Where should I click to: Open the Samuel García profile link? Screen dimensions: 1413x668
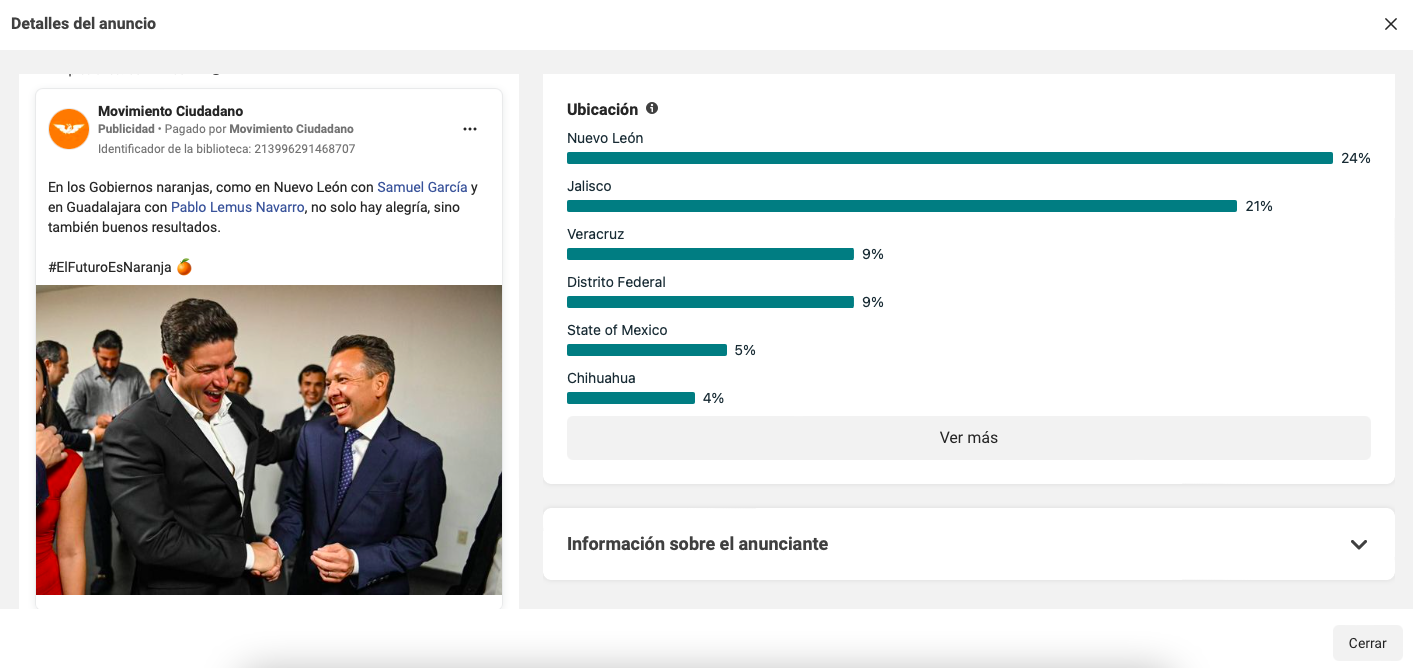pos(421,187)
